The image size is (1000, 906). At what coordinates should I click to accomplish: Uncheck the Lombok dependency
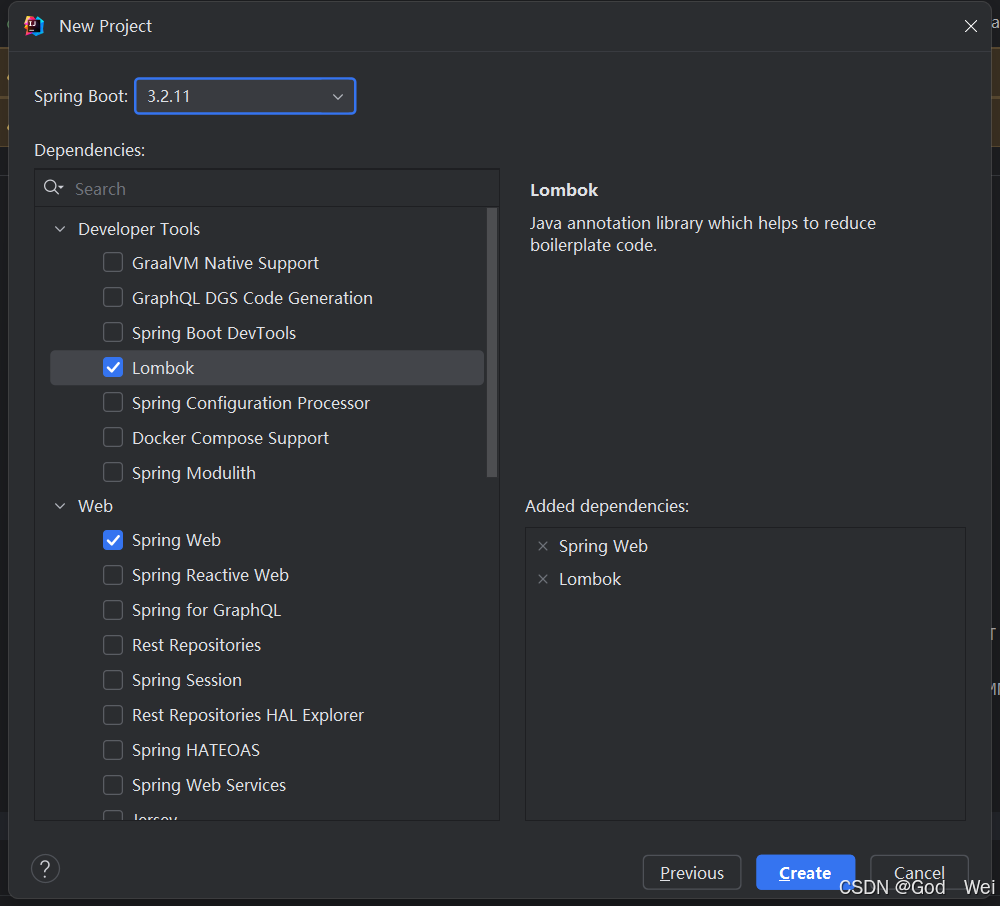point(113,367)
